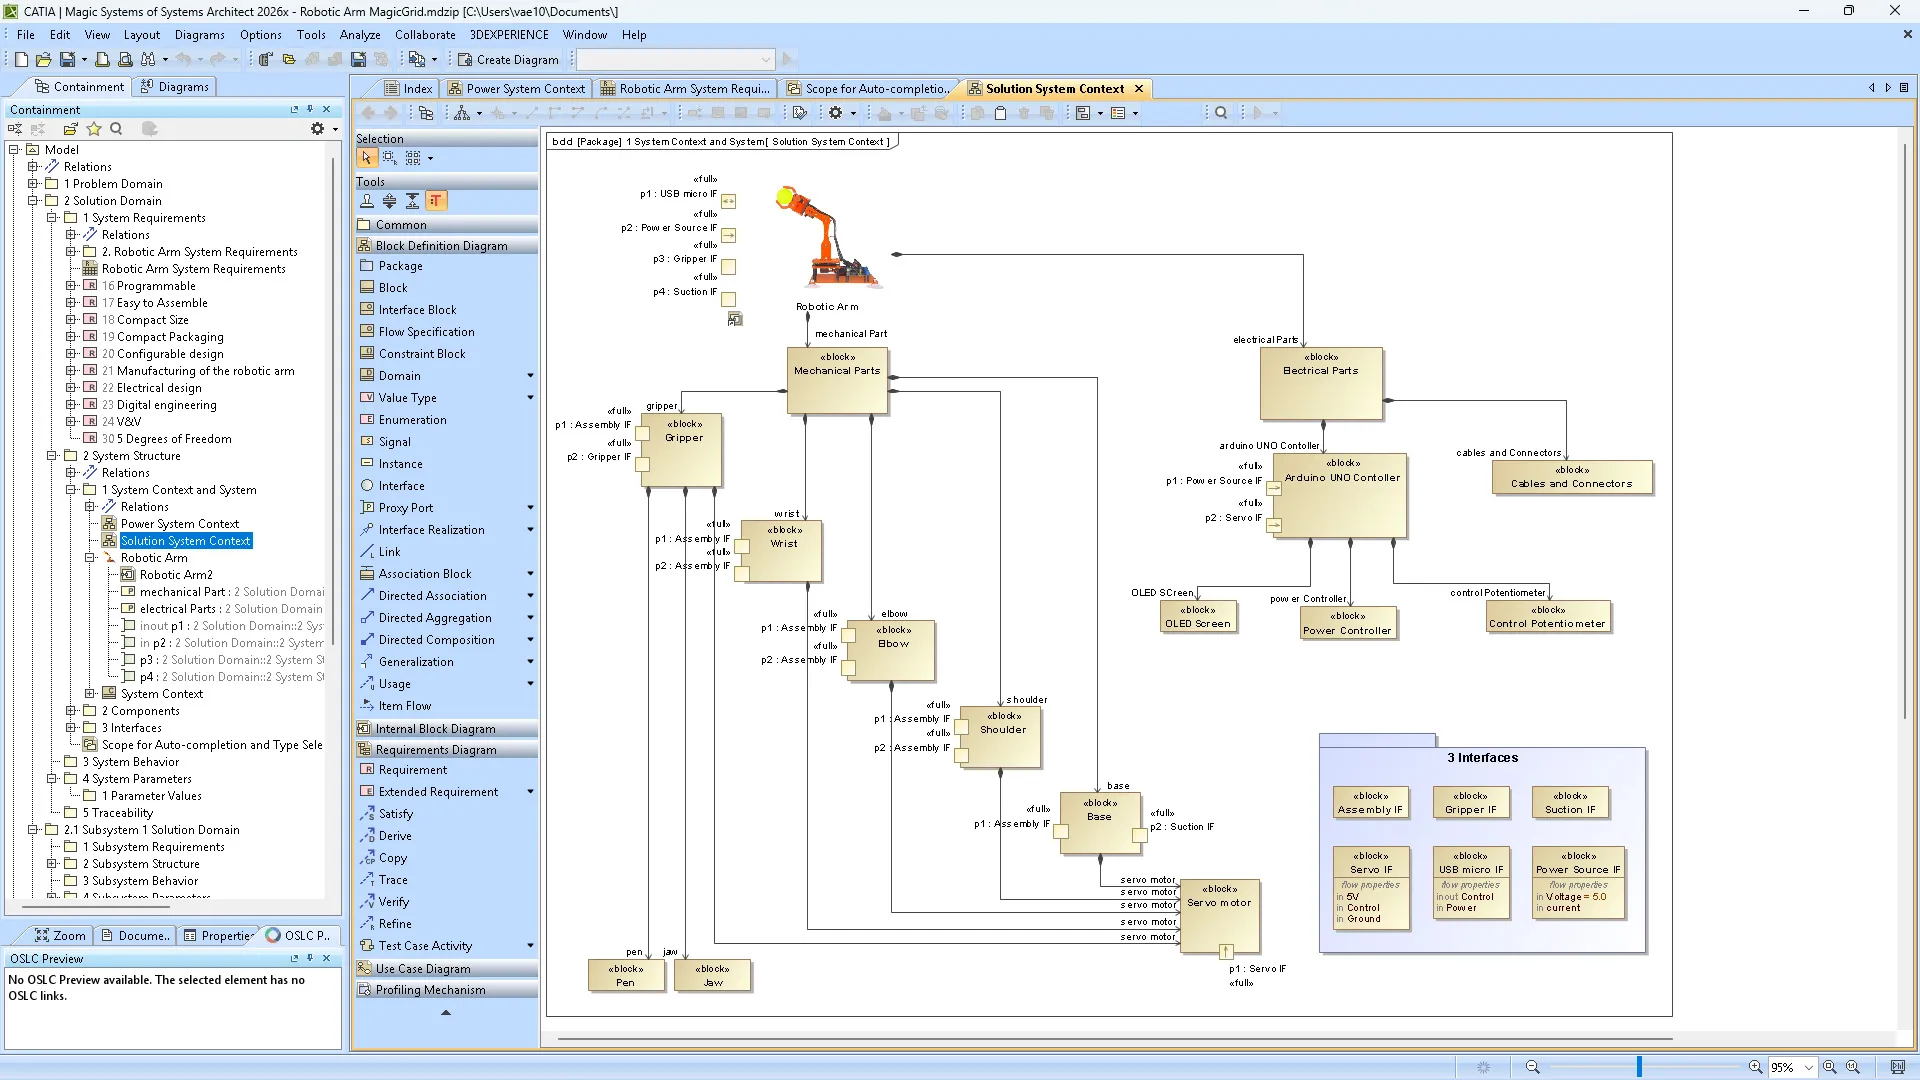Screen dimensions: 1920x1080
Task: Click the Create Diagram button
Action: coord(508,60)
